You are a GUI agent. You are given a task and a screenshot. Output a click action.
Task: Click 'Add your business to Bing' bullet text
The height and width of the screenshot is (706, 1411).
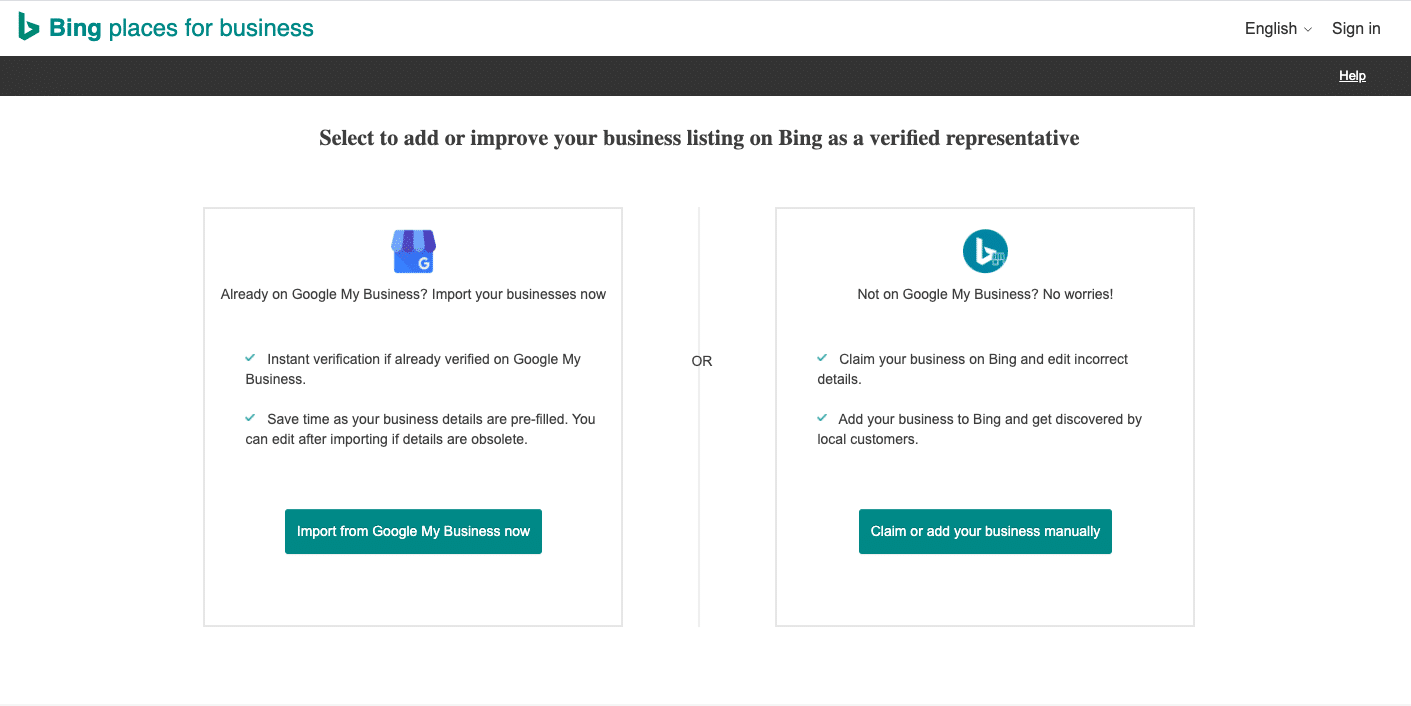[x=979, y=429]
